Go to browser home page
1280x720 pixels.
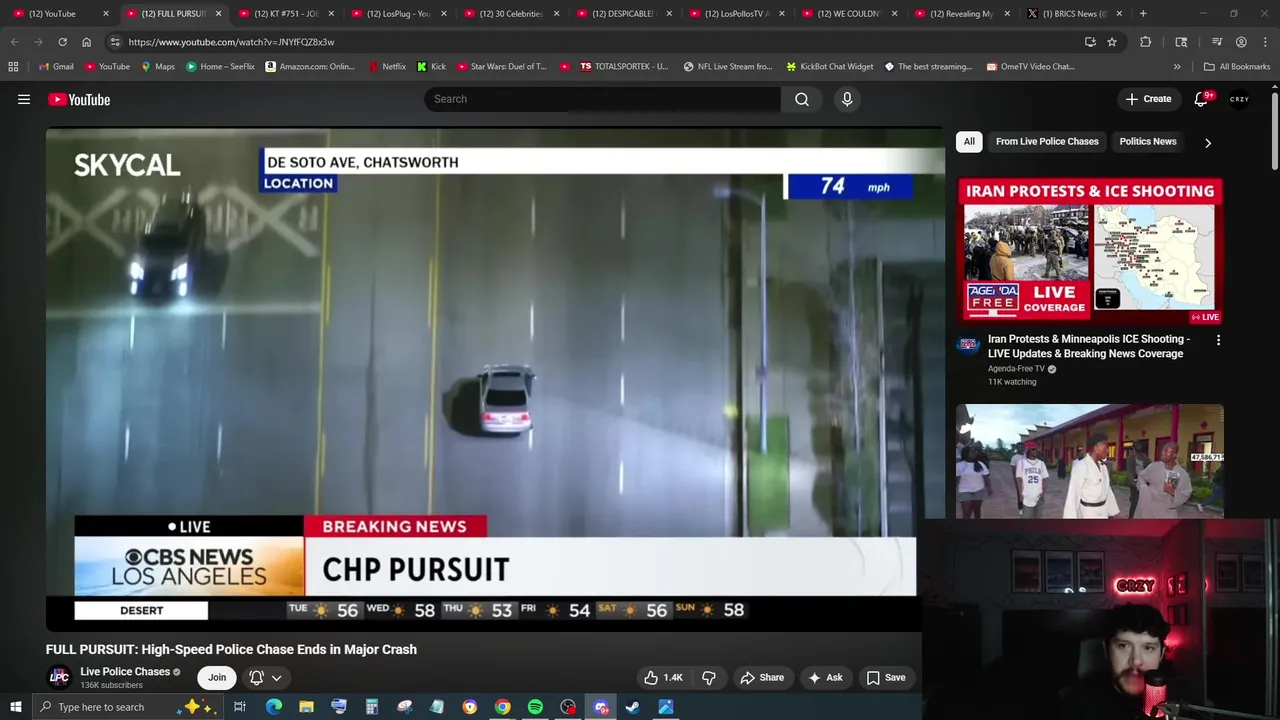pyautogui.click(x=86, y=42)
